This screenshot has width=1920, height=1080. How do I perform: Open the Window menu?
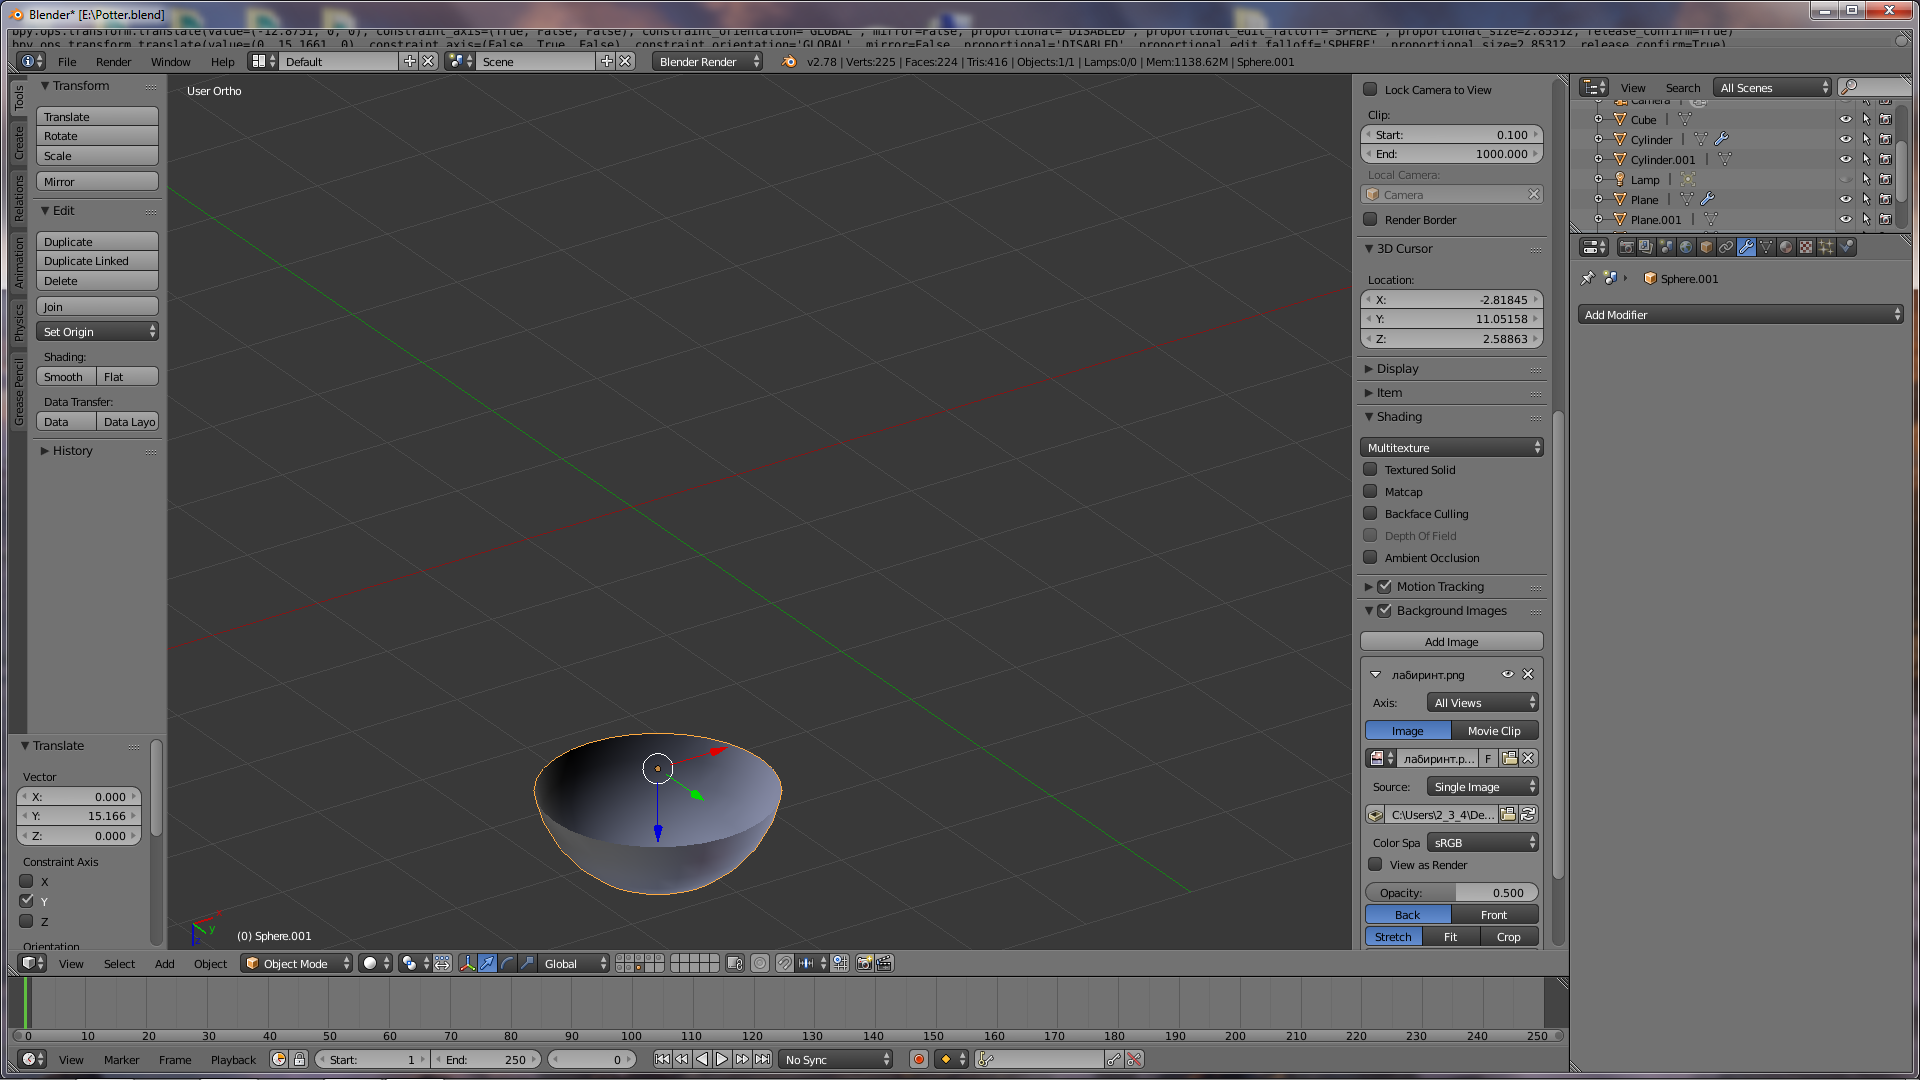pos(170,61)
